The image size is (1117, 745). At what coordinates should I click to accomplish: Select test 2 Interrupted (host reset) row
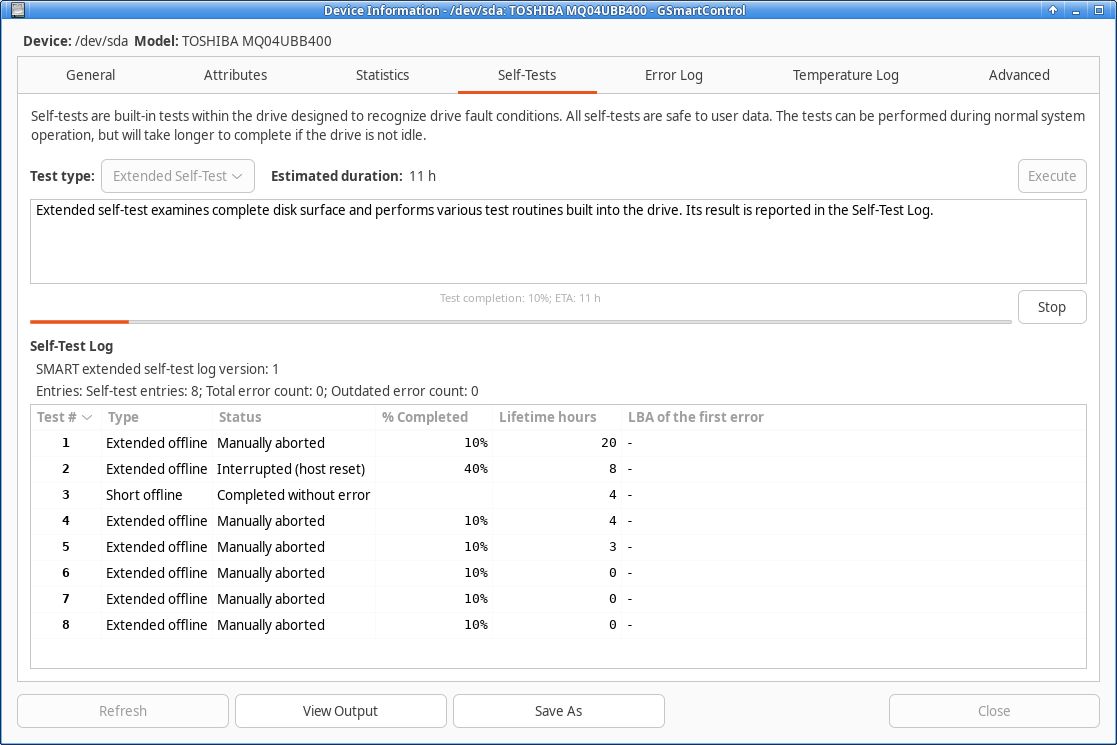pos(558,469)
